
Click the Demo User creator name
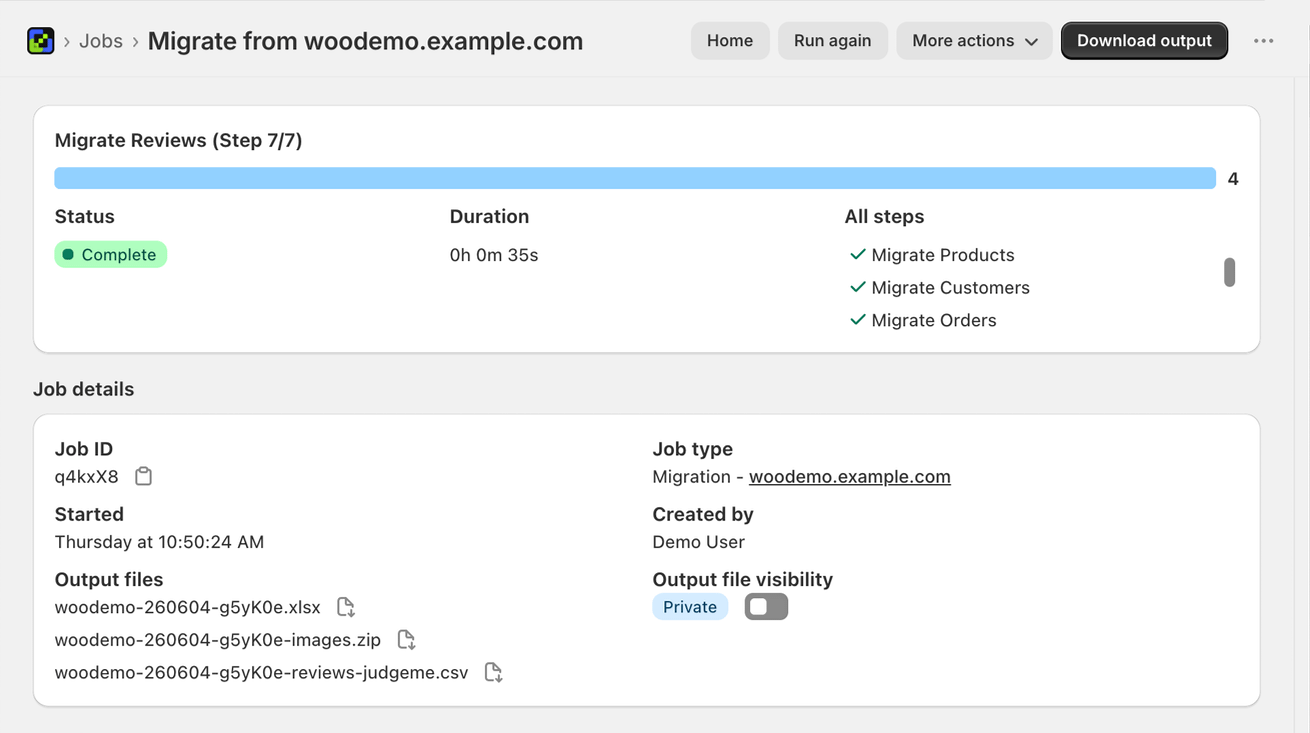point(699,542)
